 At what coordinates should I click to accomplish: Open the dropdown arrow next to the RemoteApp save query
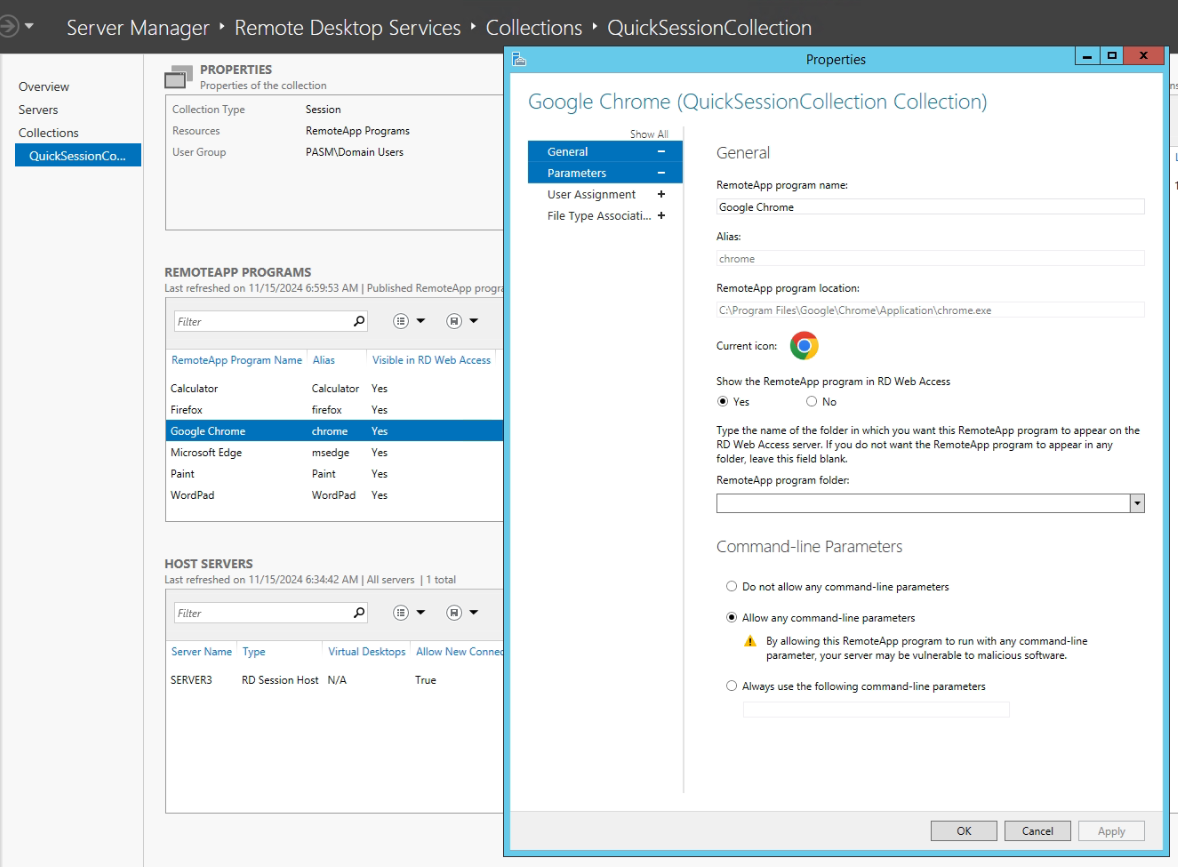(473, 321)
